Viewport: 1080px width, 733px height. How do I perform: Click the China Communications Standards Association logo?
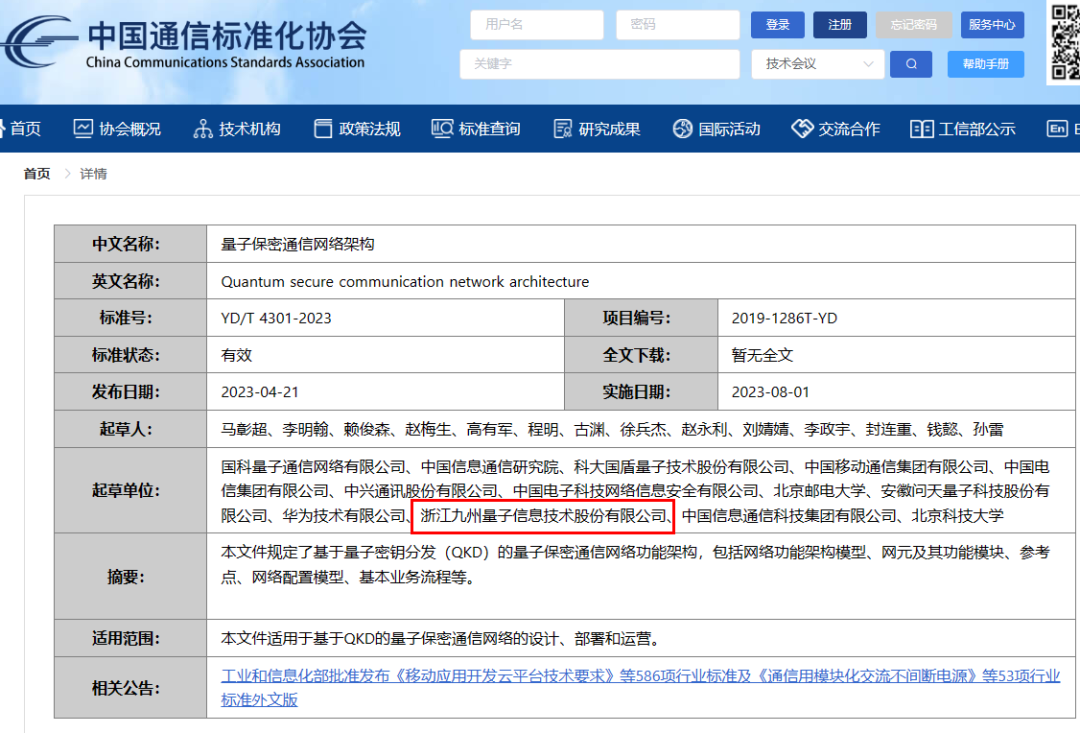[x=184, y=43]
